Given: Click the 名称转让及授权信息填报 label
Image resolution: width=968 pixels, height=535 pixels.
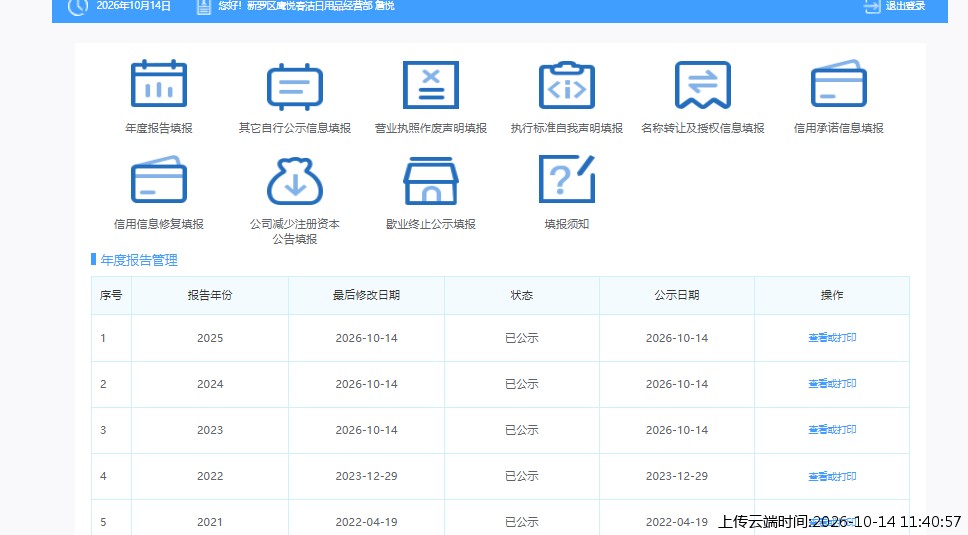Looking at the screenshot, I should tap(703, 128).
